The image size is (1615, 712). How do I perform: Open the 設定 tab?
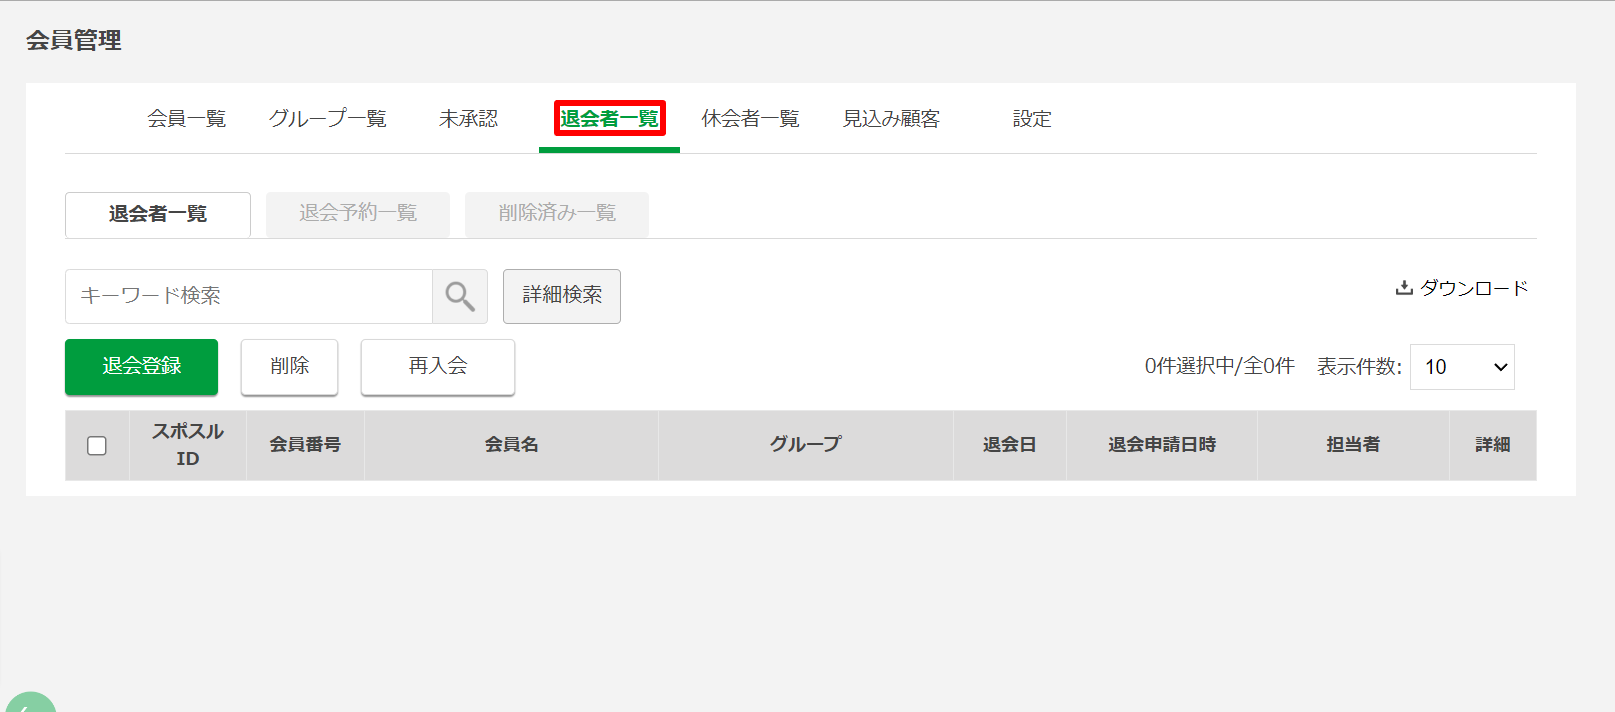[x=1032, y=119]
